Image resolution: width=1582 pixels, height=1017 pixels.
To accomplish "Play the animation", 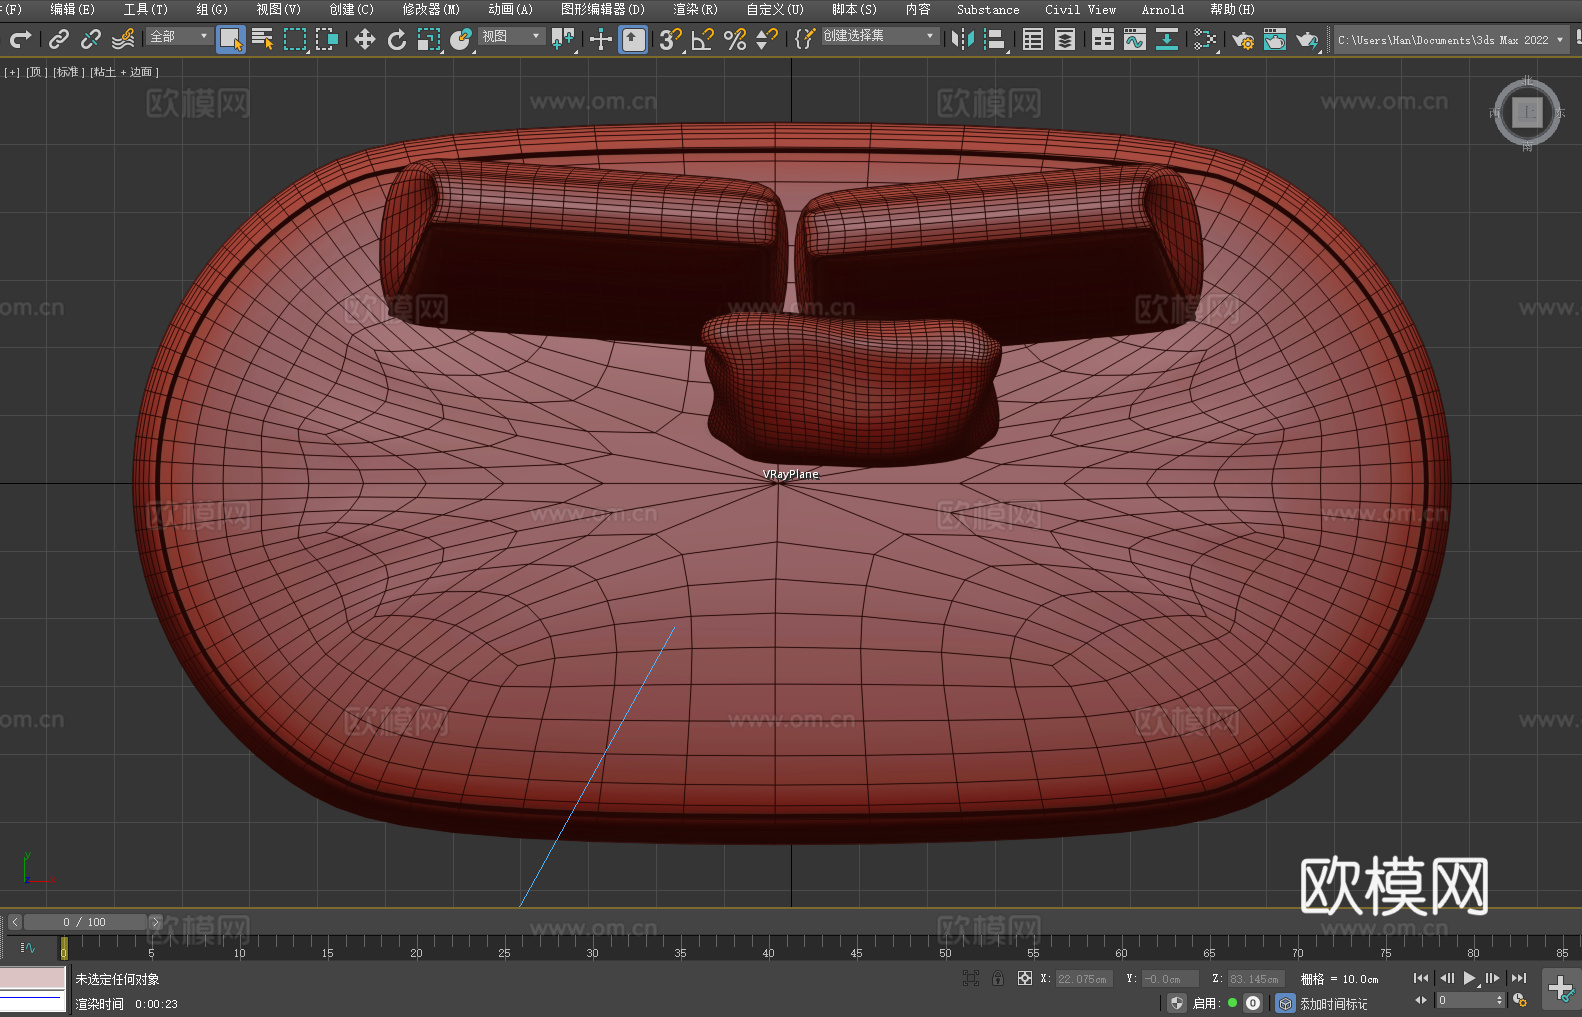I will tap(1469, 978).
